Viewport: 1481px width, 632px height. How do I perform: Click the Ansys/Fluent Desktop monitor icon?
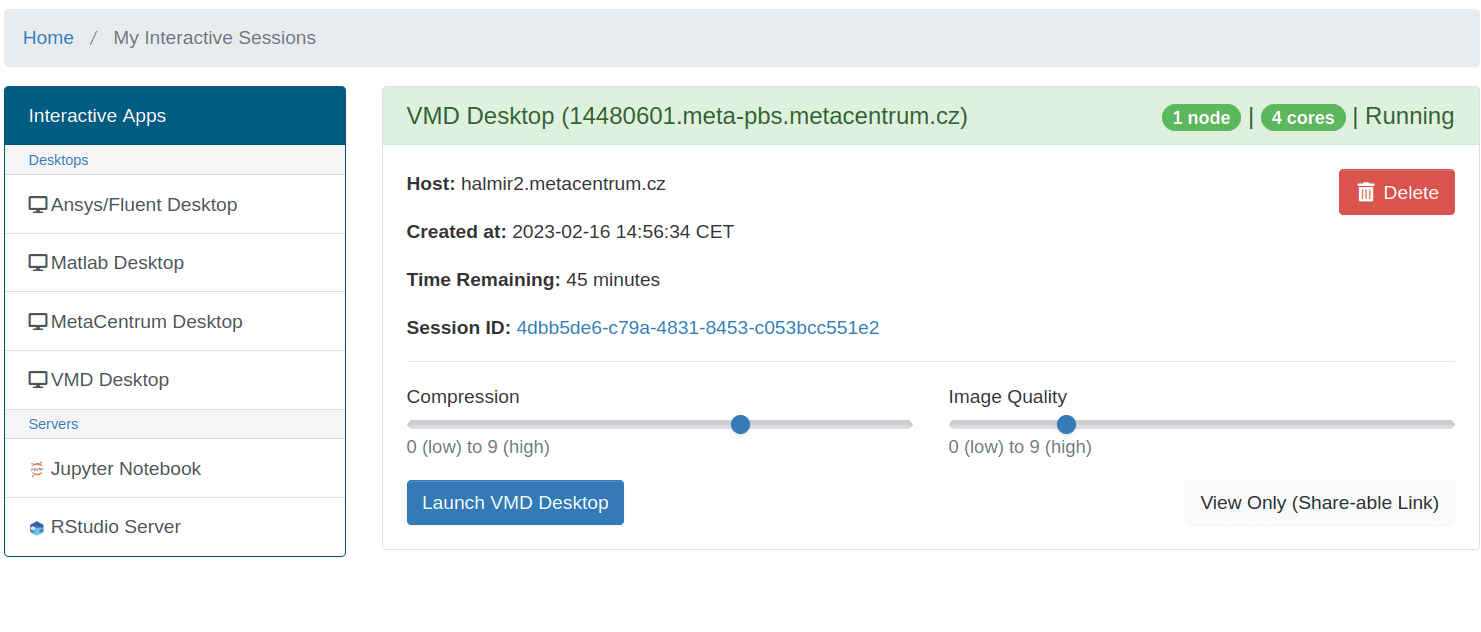38,205
